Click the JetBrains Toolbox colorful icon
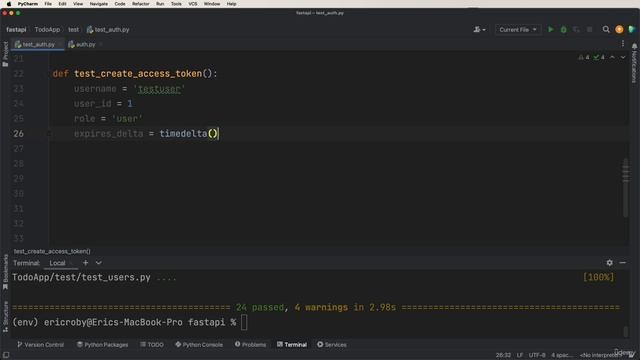The image size is (640, 360). tap(632, 29)
